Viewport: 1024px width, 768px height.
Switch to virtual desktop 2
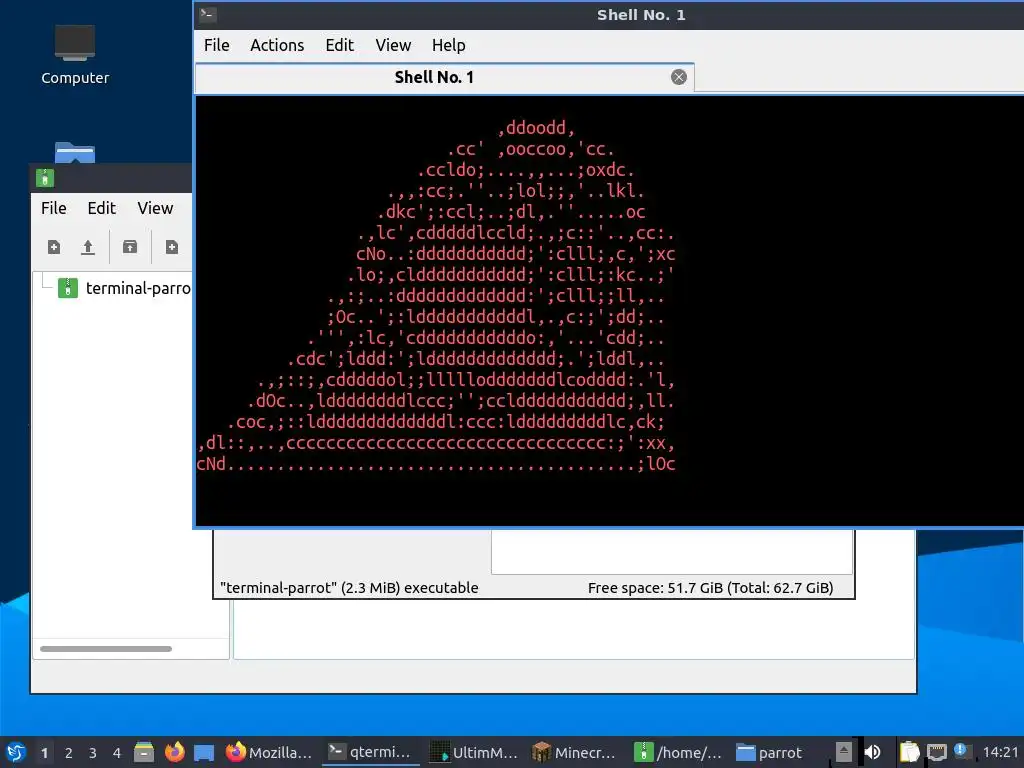coord(69,752)
